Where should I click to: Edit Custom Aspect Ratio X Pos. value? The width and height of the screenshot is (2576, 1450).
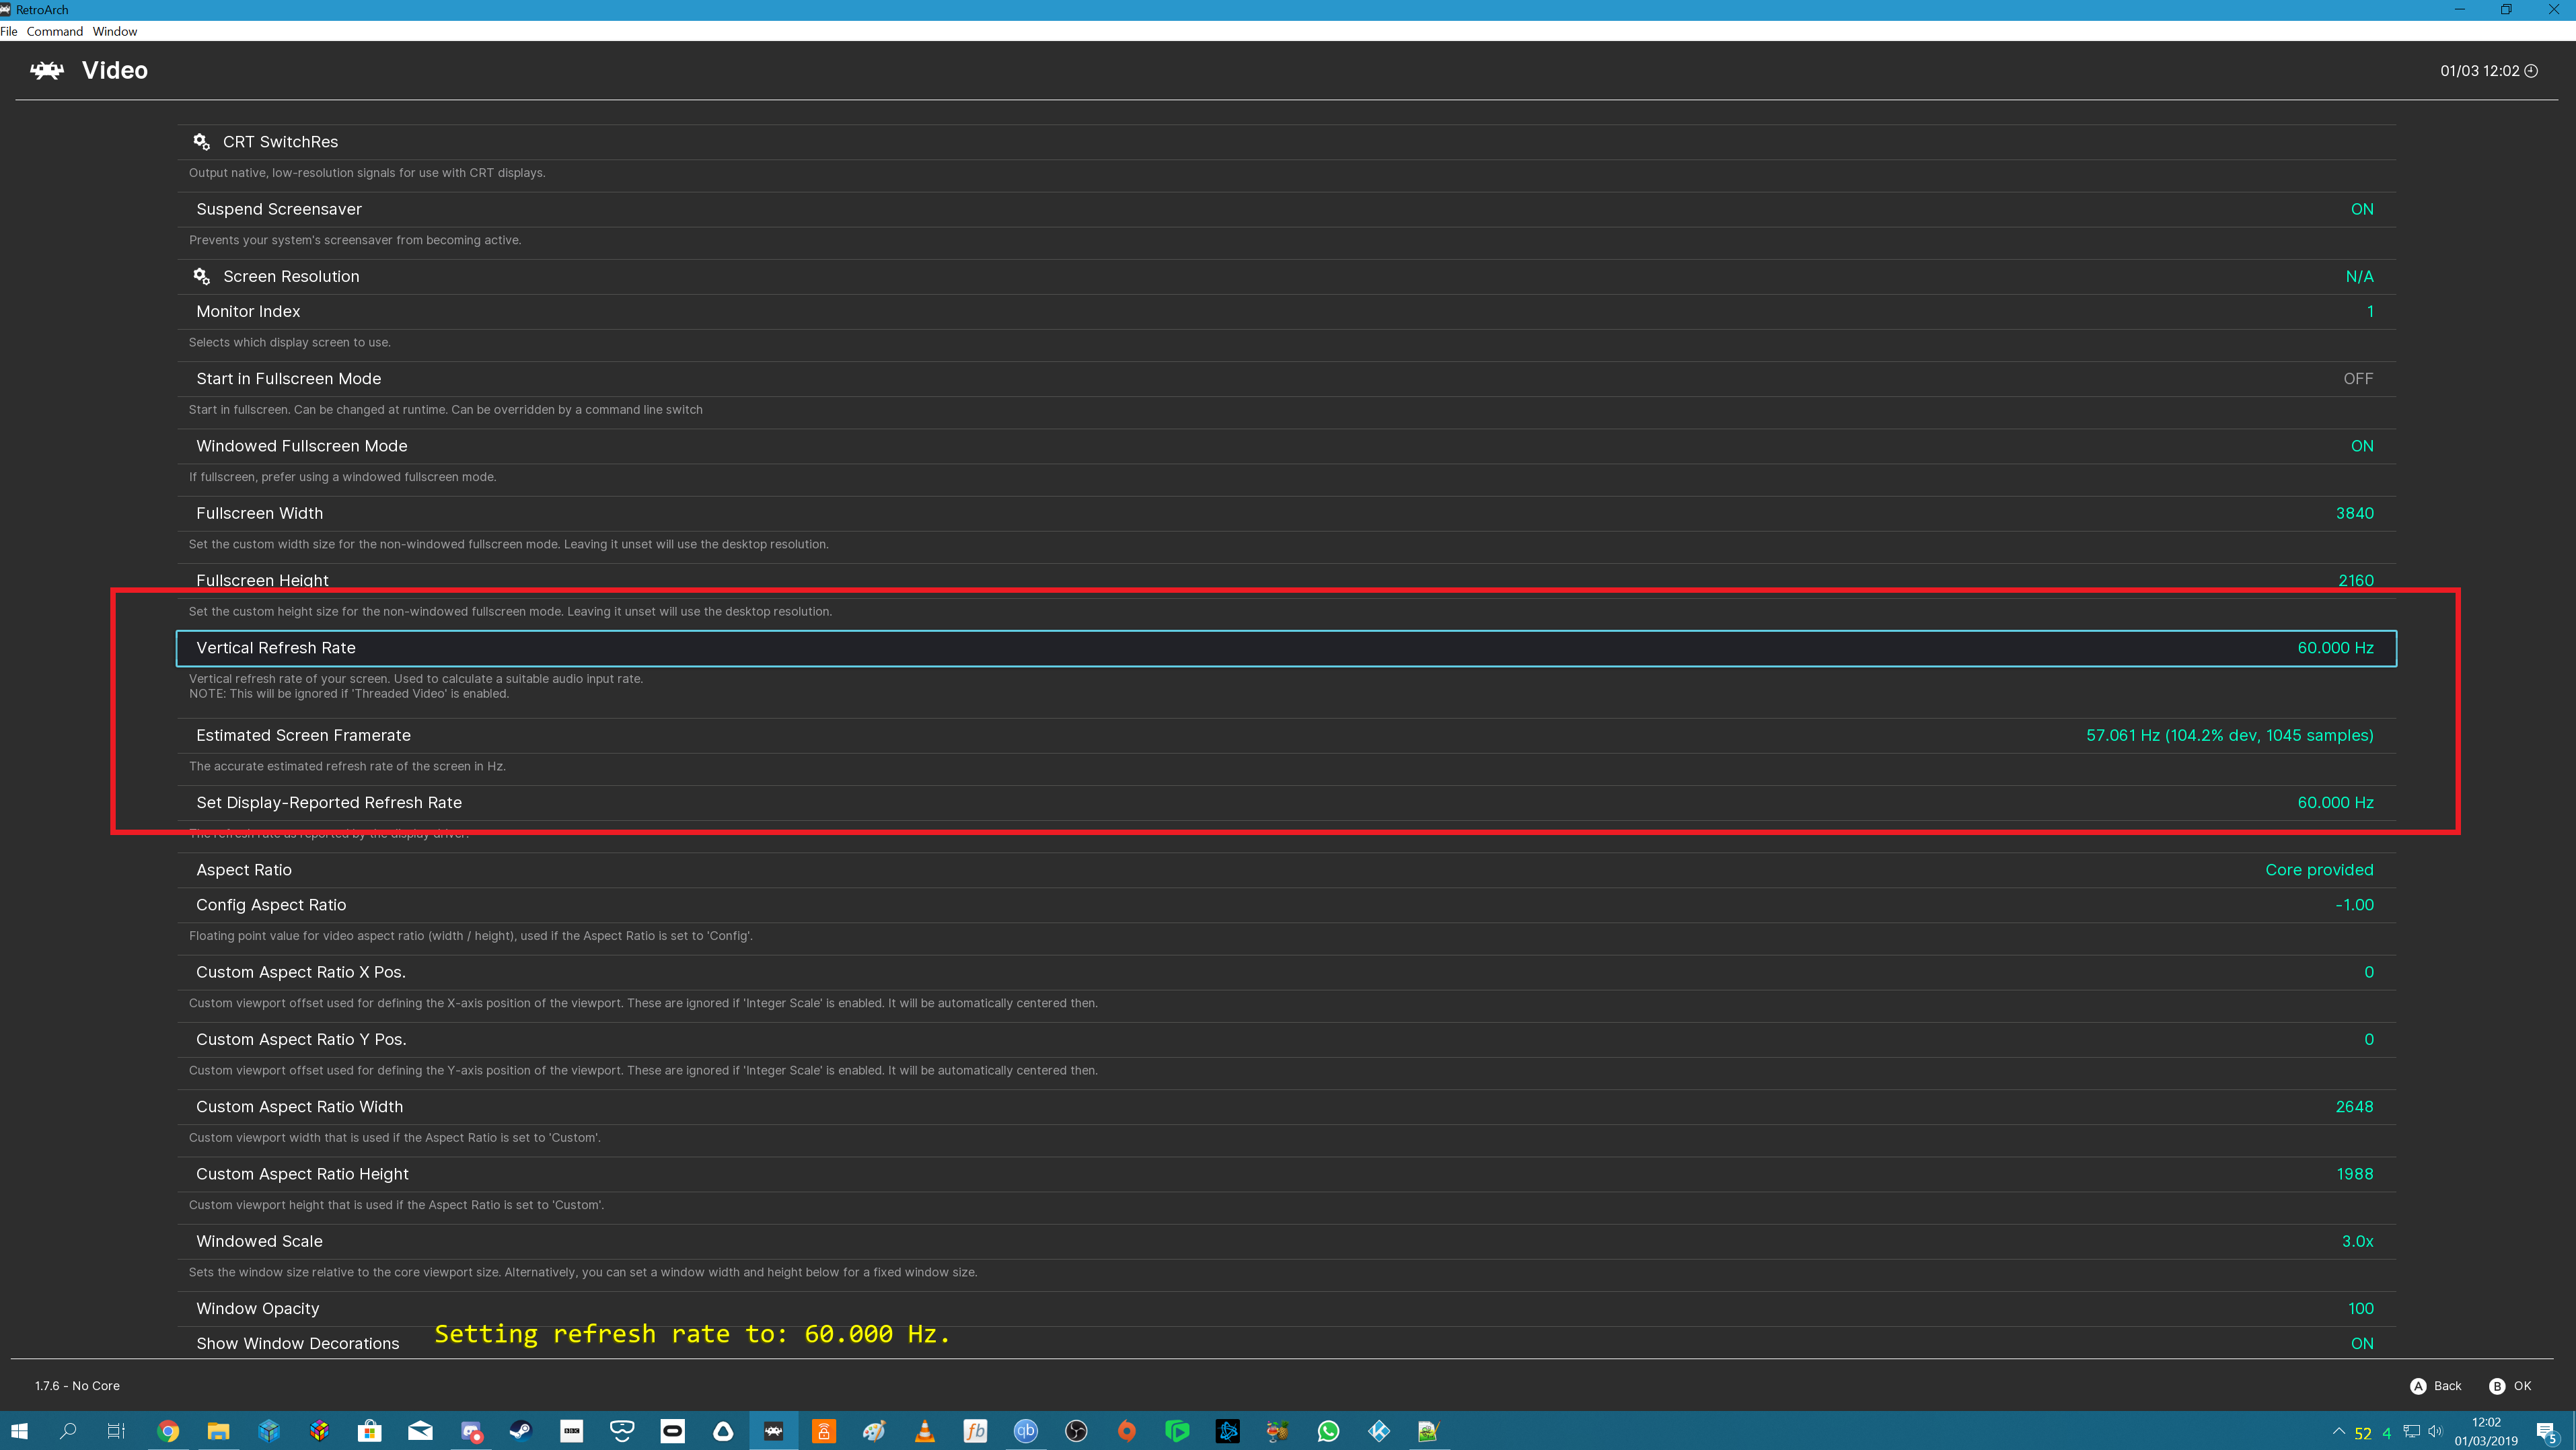(x=2368, y=972)
